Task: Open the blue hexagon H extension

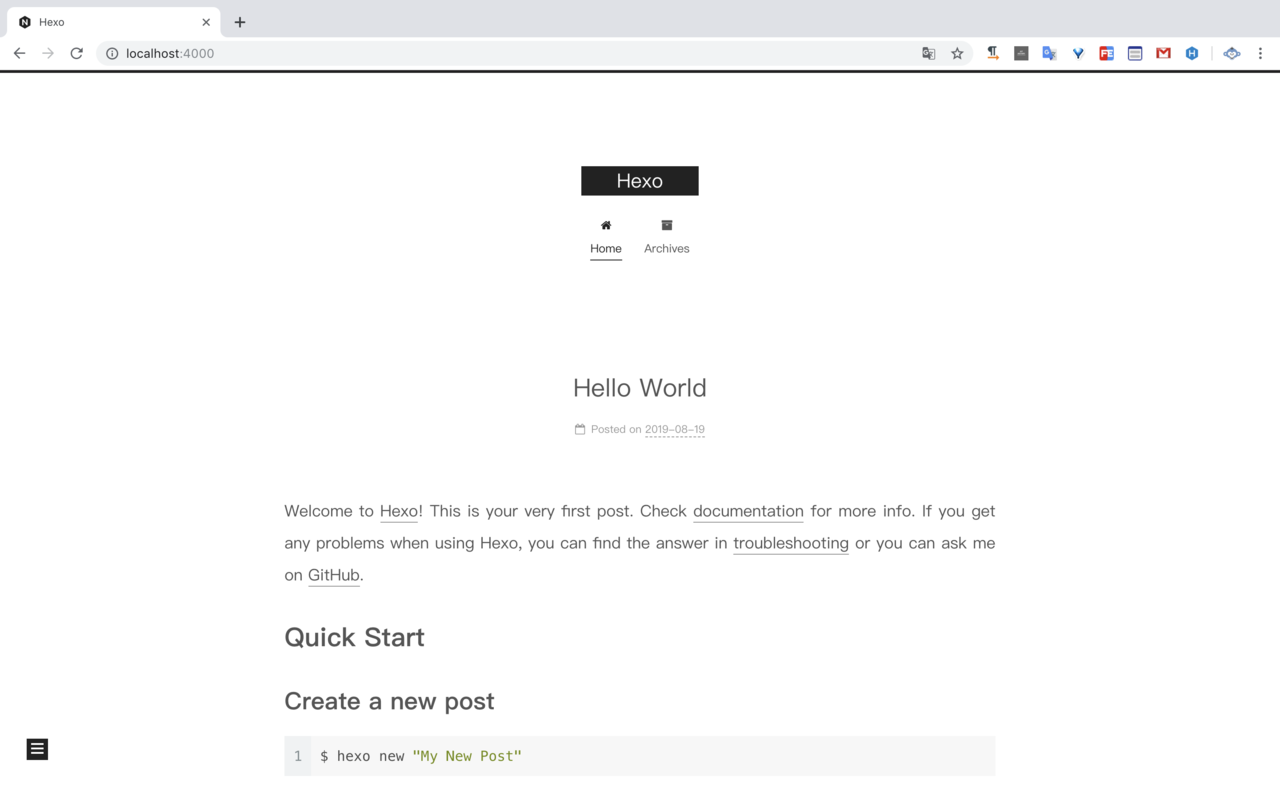Action: pos(1192,53)
